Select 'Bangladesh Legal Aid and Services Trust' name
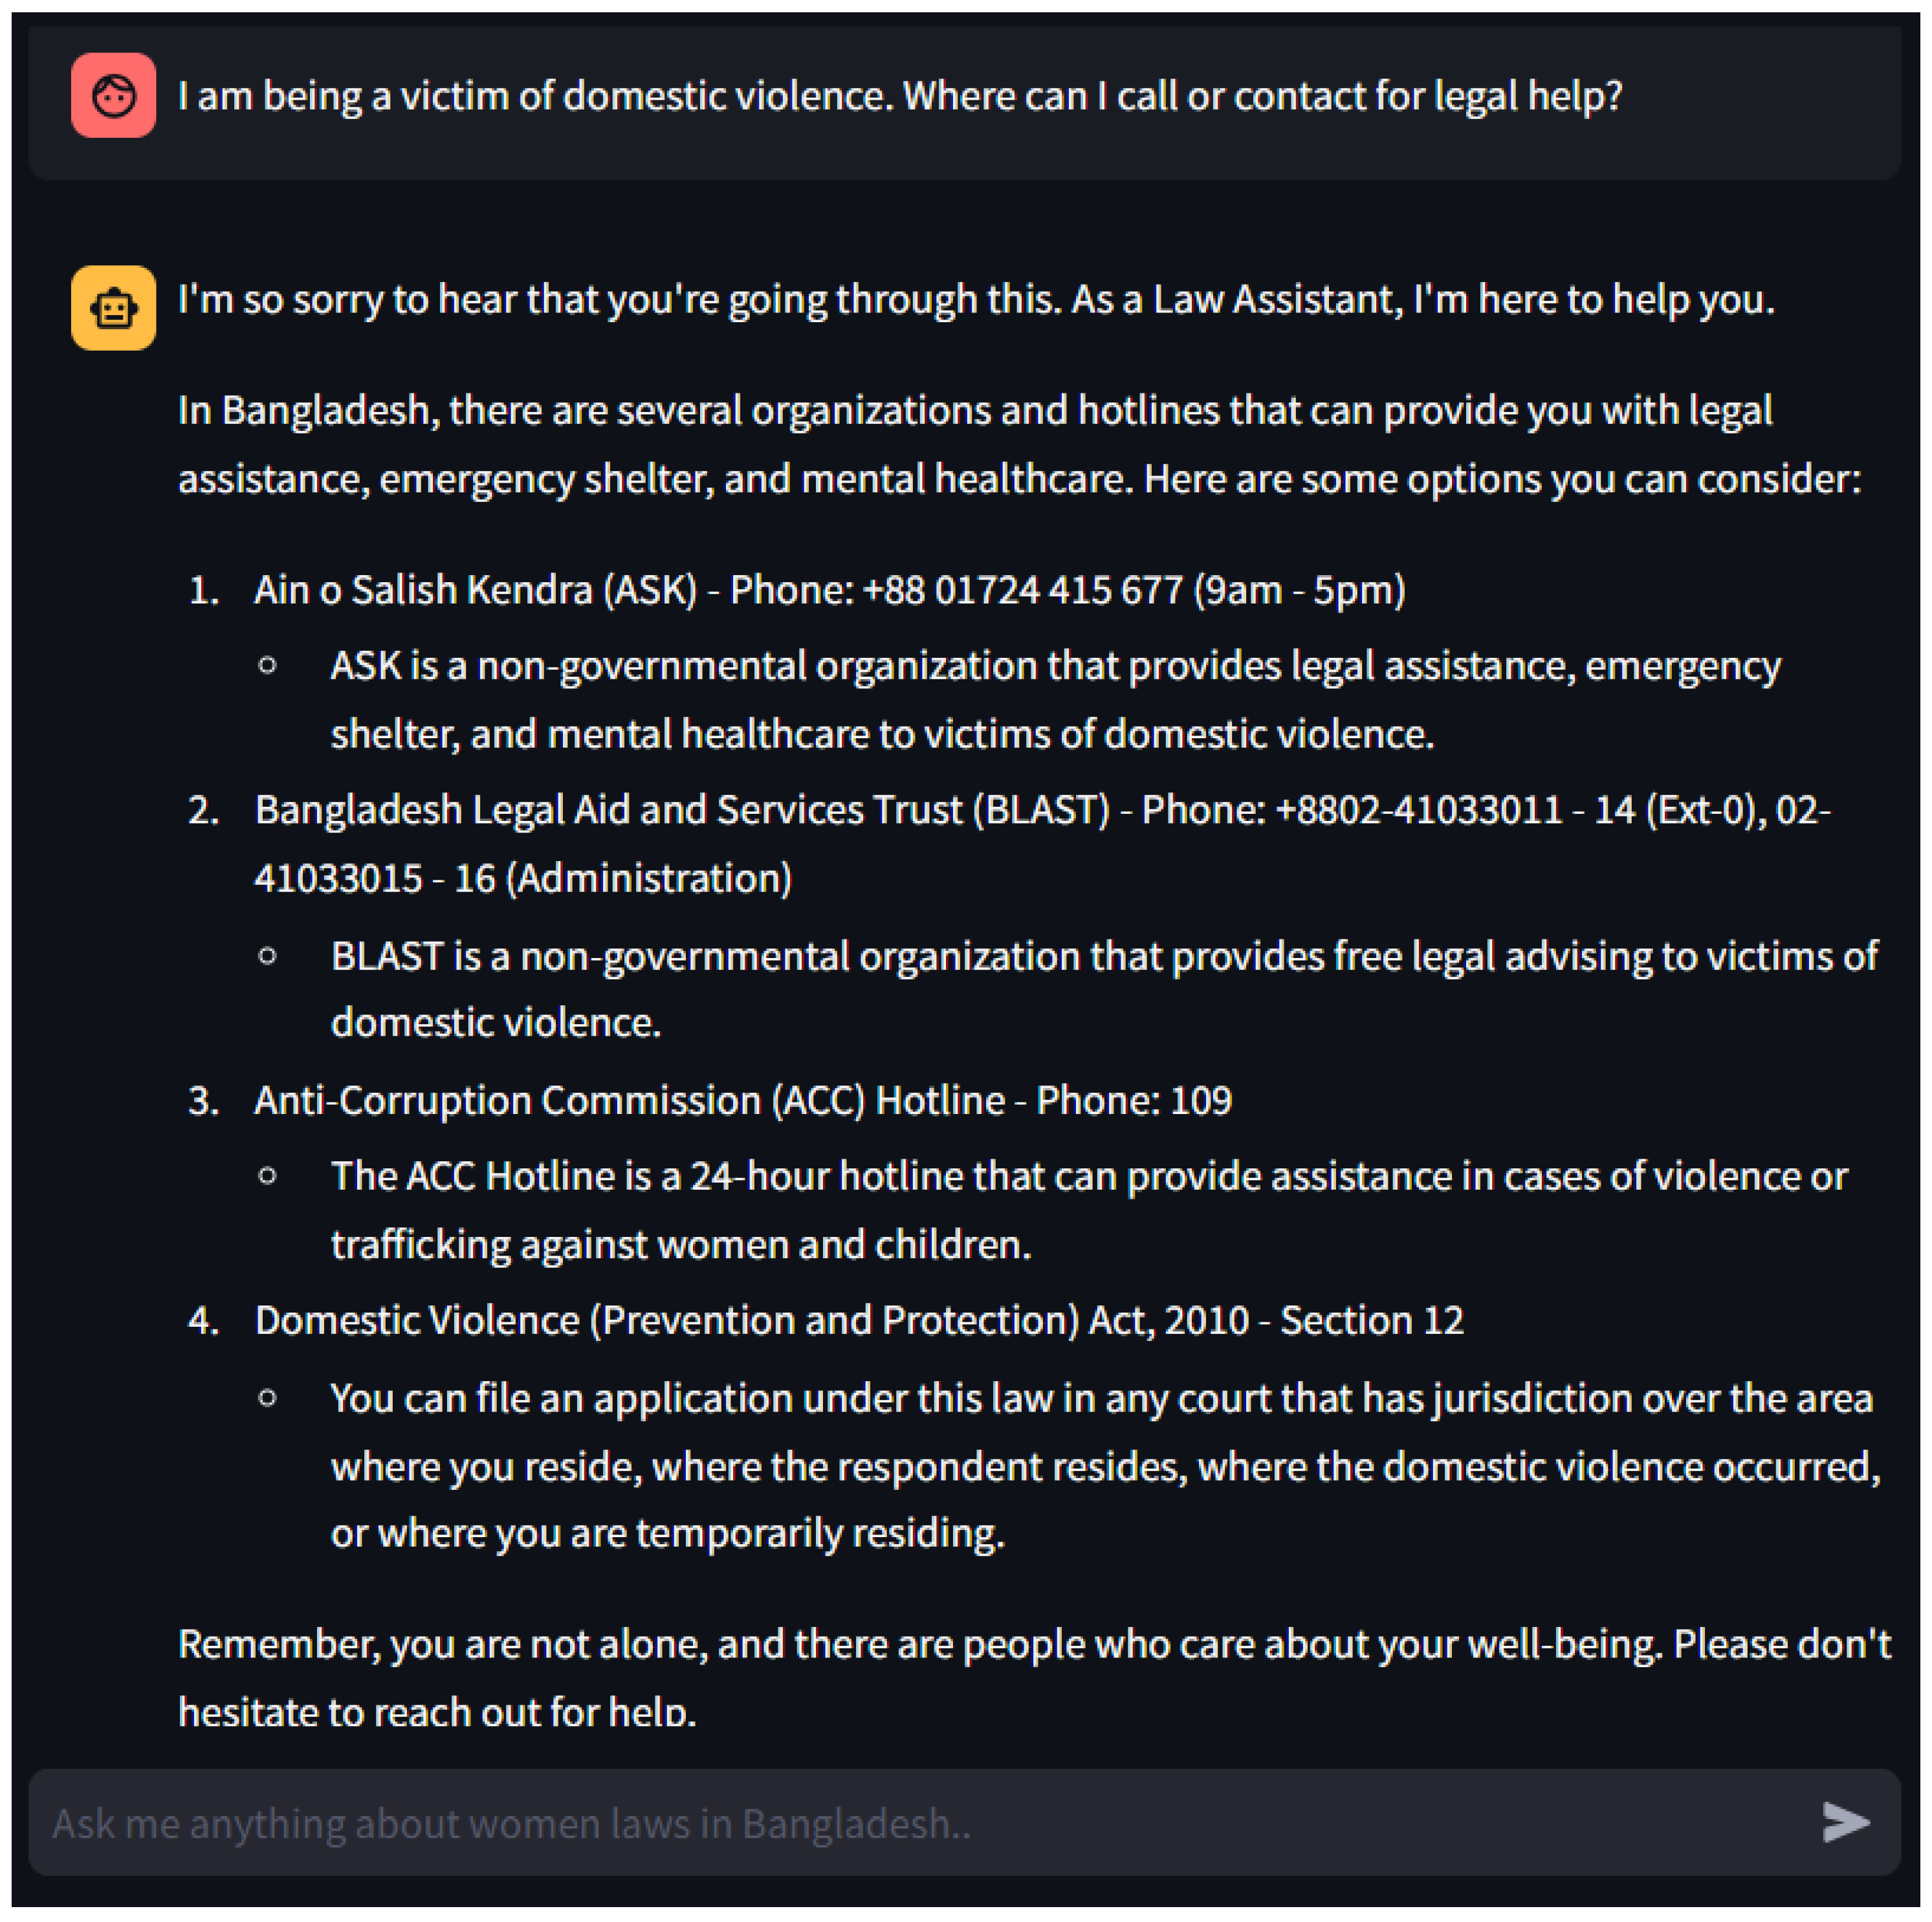 (682, 810)
